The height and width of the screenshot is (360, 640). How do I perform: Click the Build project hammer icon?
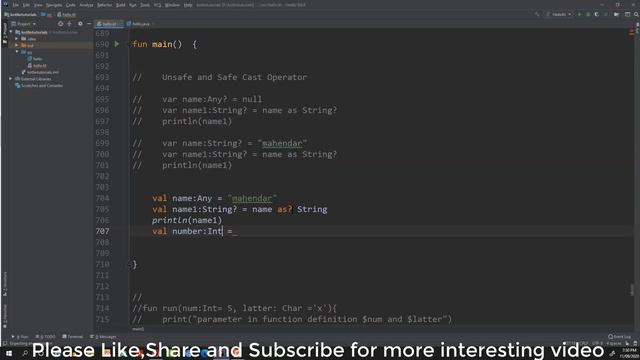(537, 14)
